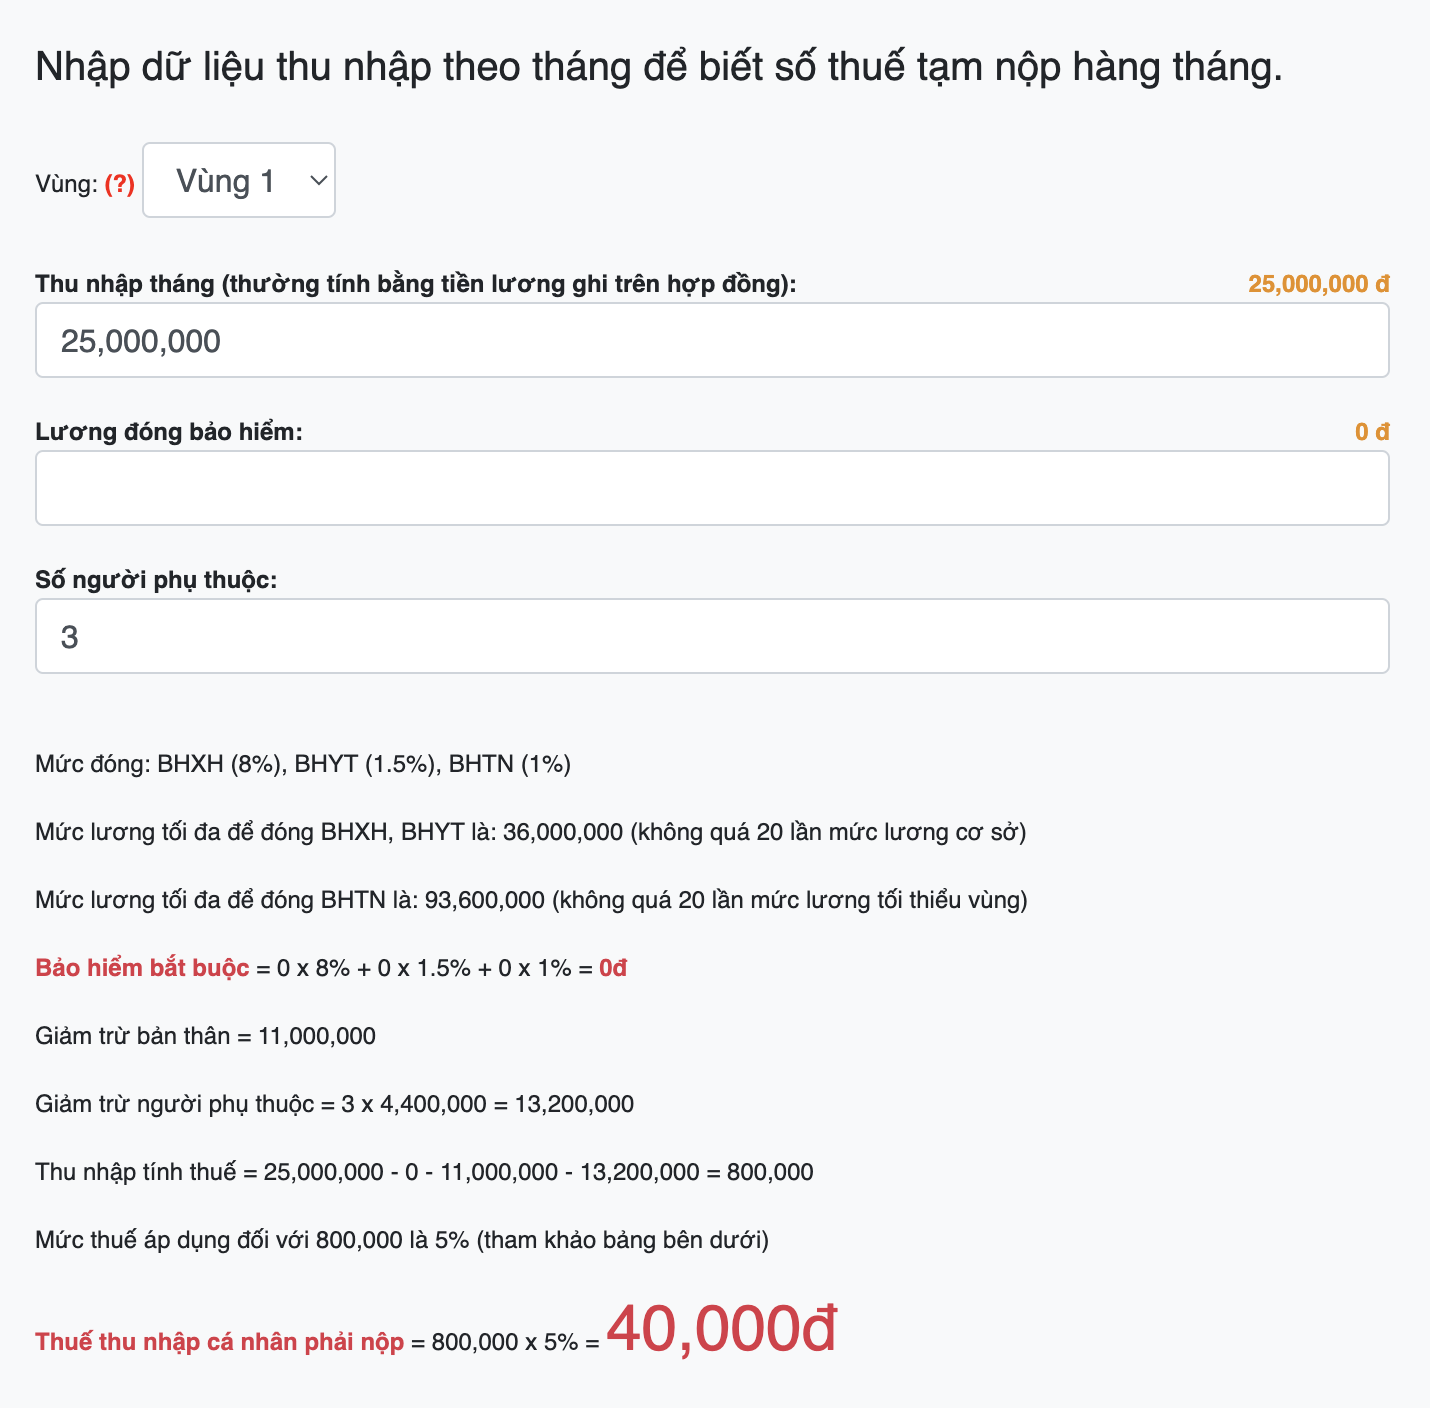This screenshot has height=1408, width=1430.
Task: Click the Giảm trừ bản thân line
Action: pyautogui.click(x=205, y=1036)
